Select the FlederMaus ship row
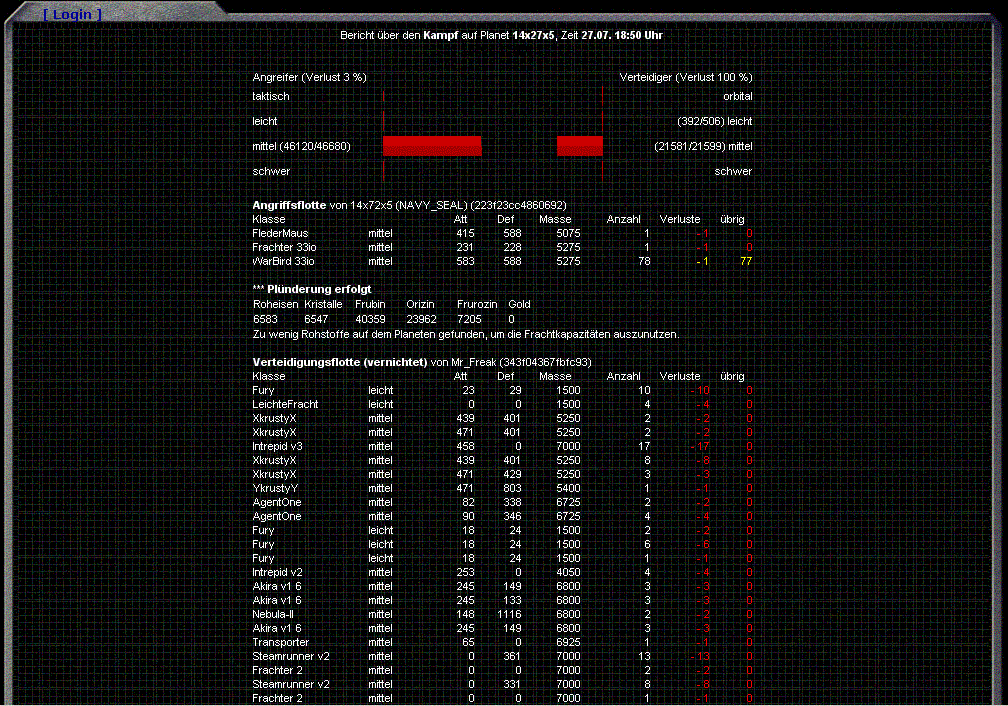Viewport: 1008px width, 706px height. [280, 233]
